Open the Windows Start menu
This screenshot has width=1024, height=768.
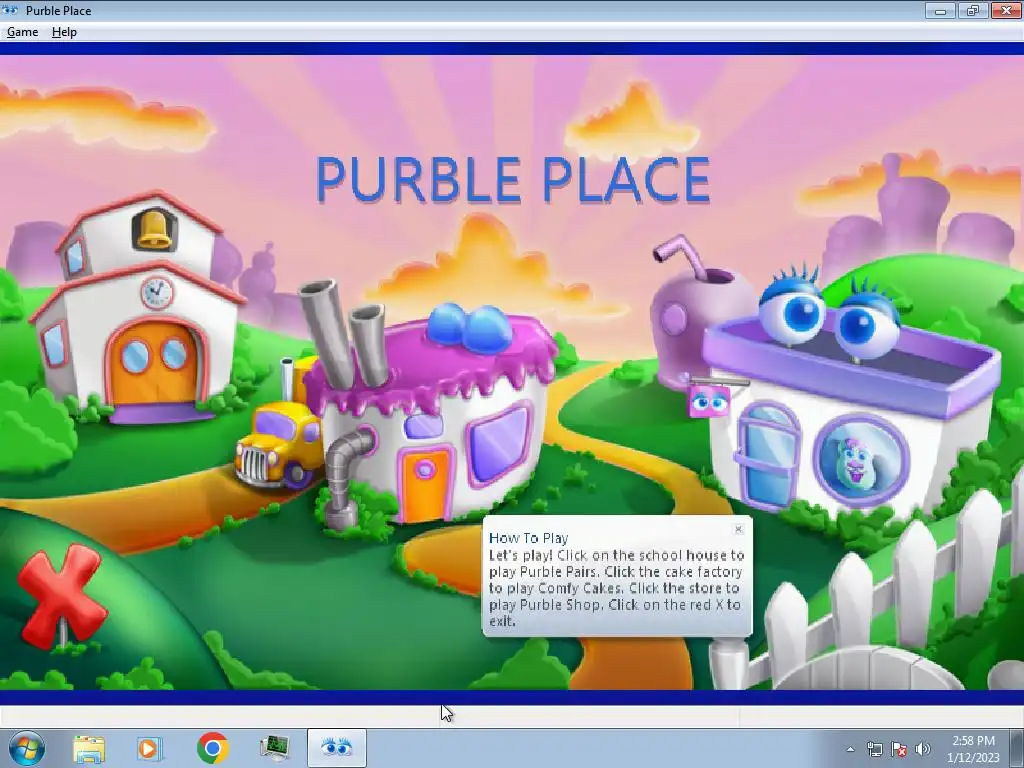[x=27, y=748]
